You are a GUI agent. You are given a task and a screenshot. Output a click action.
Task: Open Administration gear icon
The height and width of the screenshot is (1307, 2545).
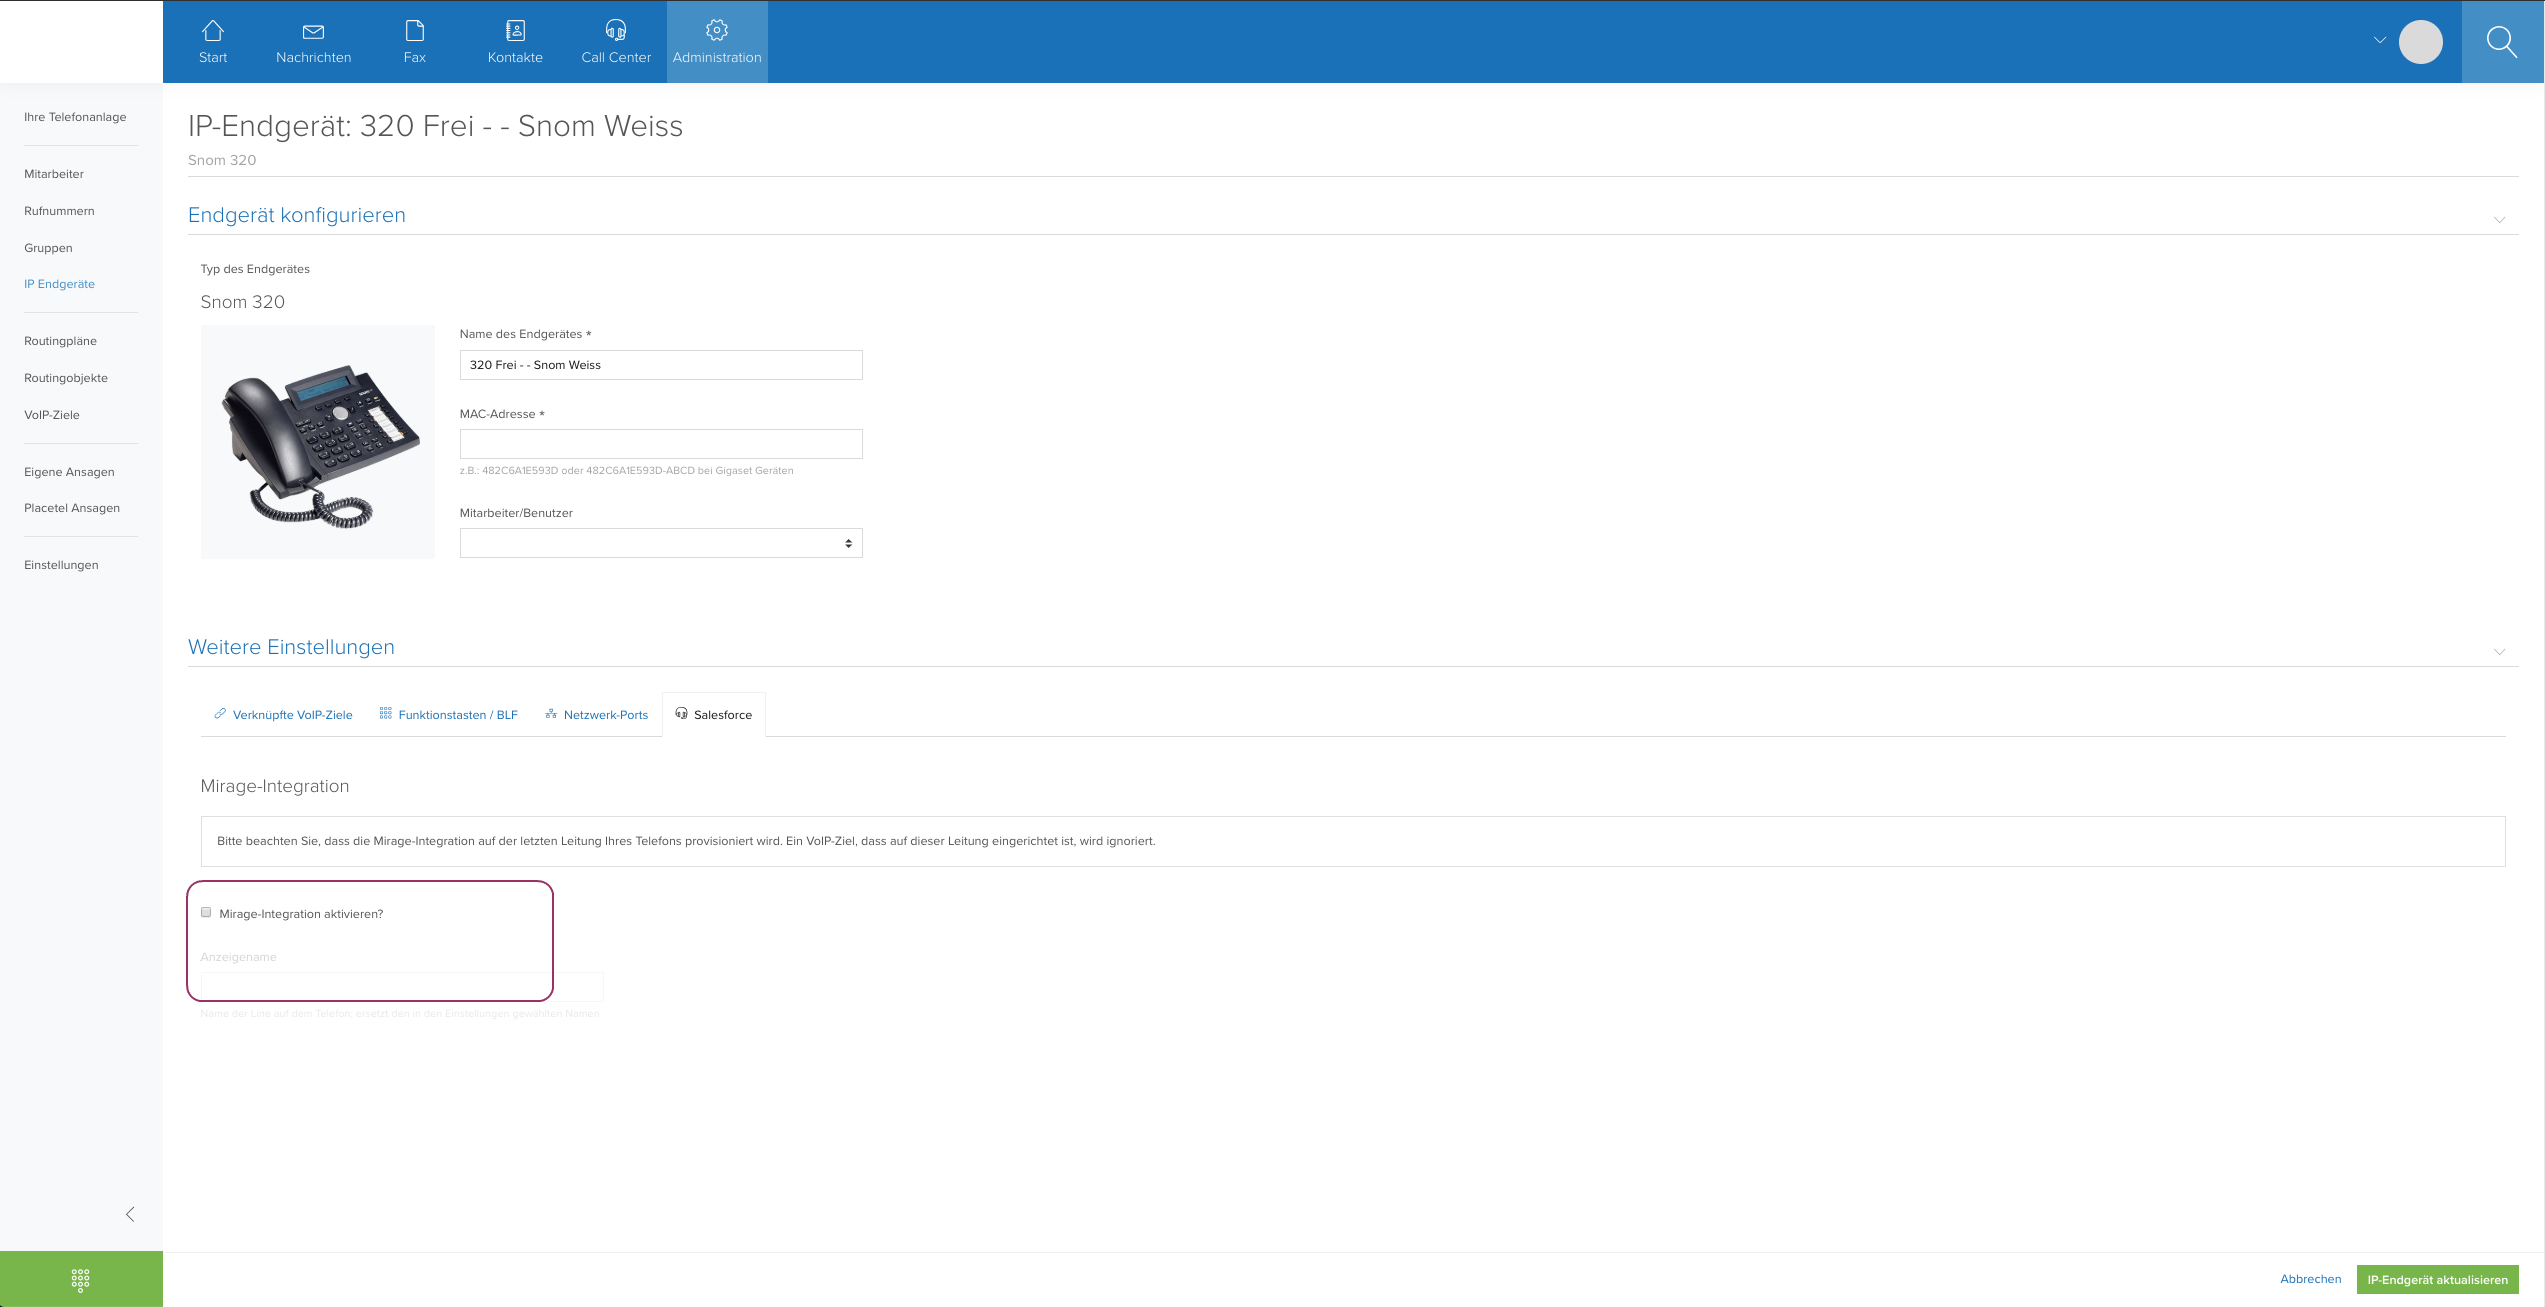[717, 30]
